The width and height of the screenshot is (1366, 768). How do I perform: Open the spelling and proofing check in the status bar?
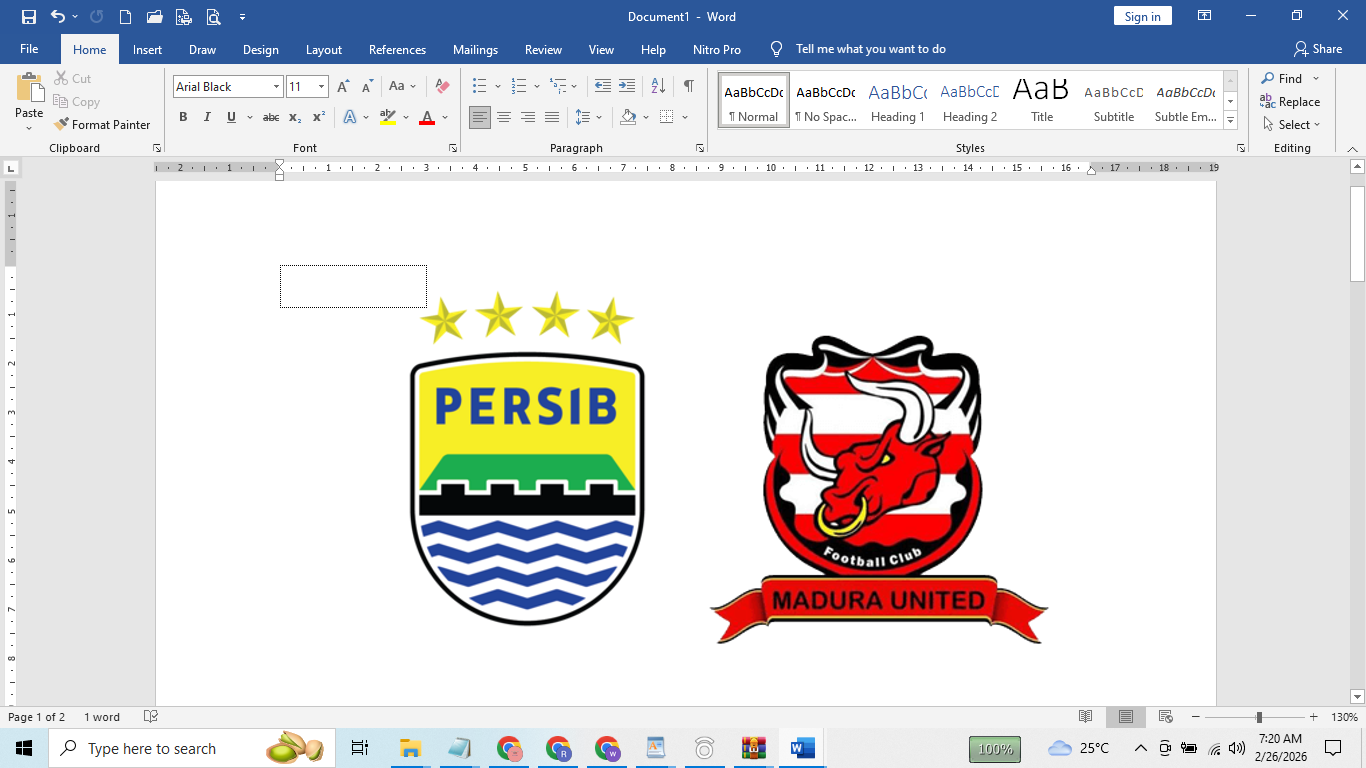[151, 717]
